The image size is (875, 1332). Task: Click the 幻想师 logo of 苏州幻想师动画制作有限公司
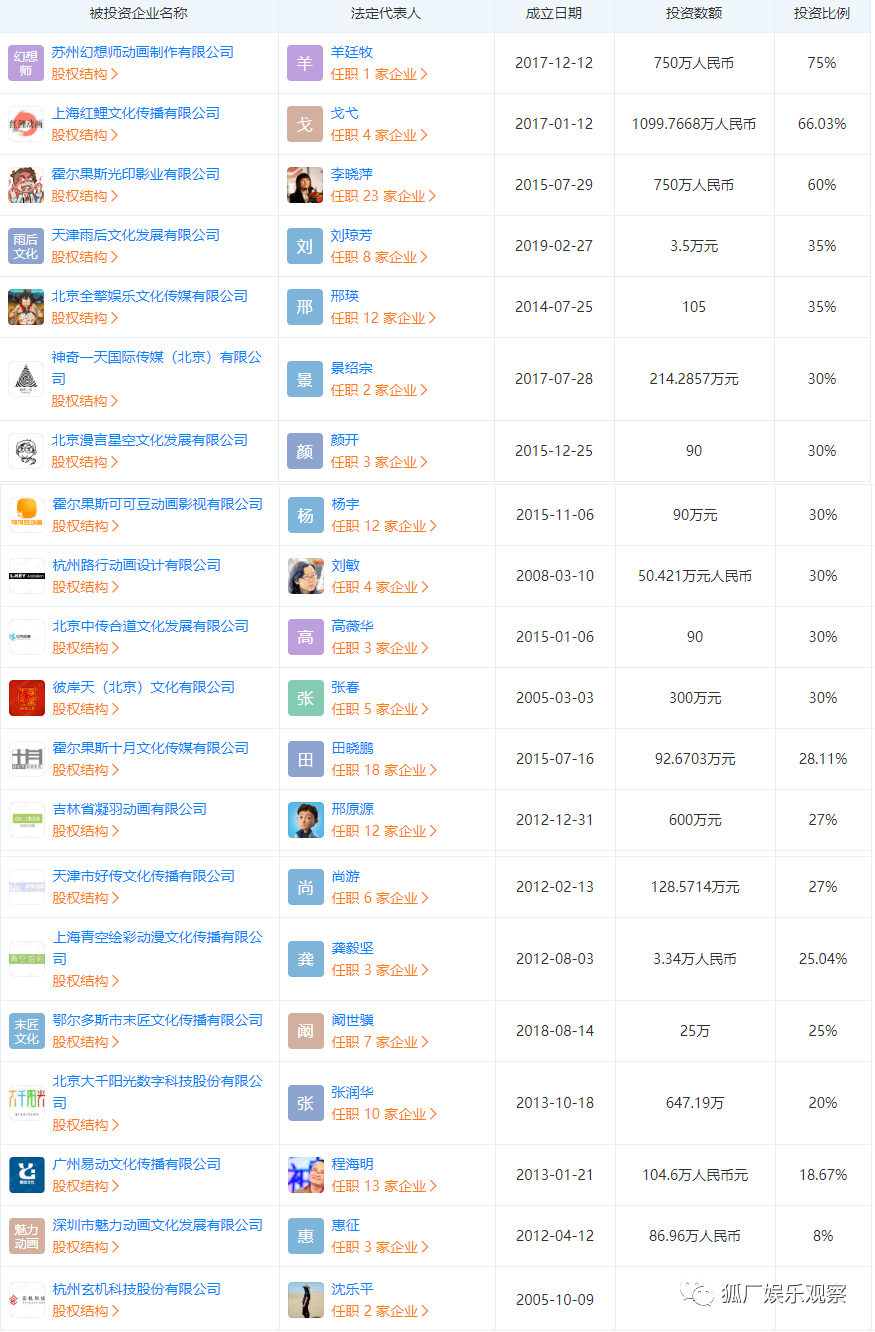pyautogui.click(x=26, y=63)
